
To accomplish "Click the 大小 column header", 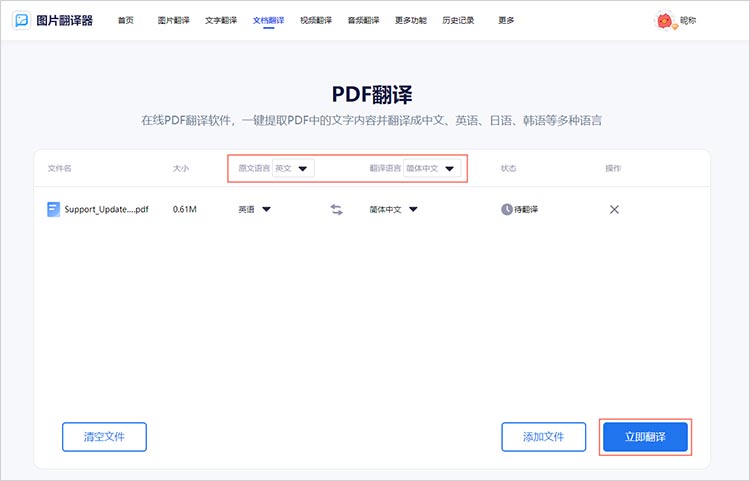I will click(x=181, y=168).
